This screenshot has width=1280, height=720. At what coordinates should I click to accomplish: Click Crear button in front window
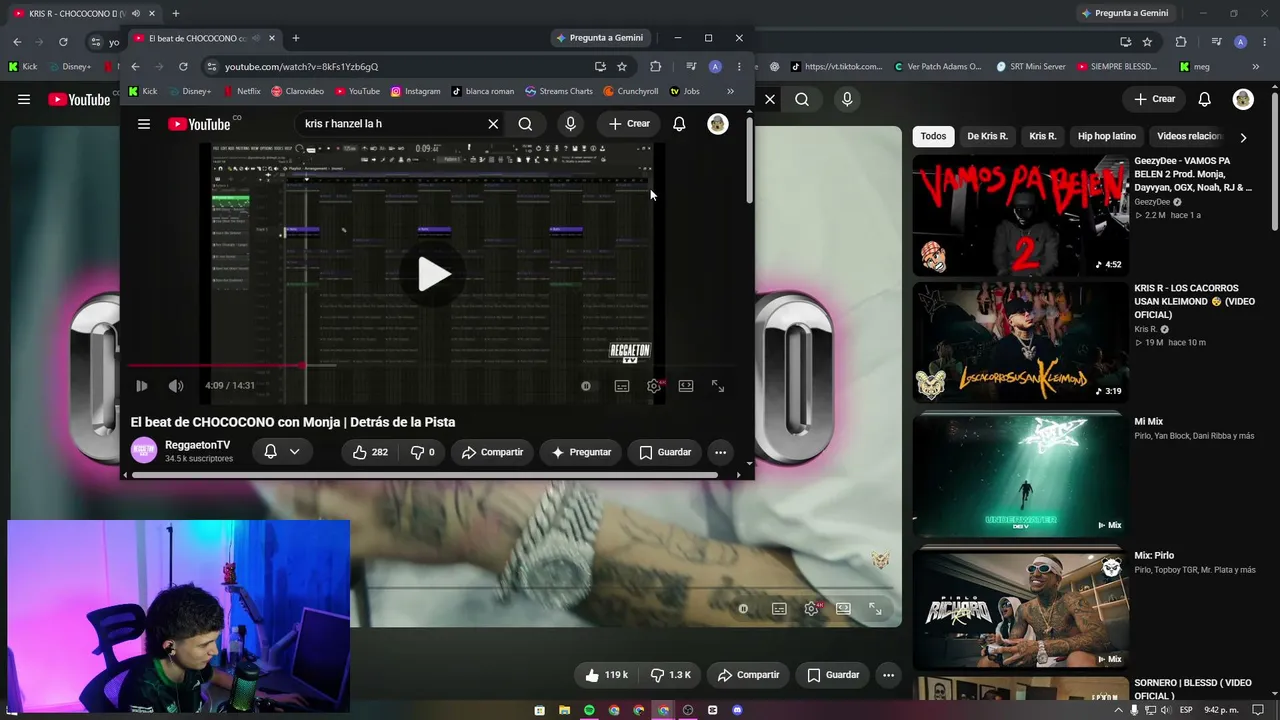point(629,124)
